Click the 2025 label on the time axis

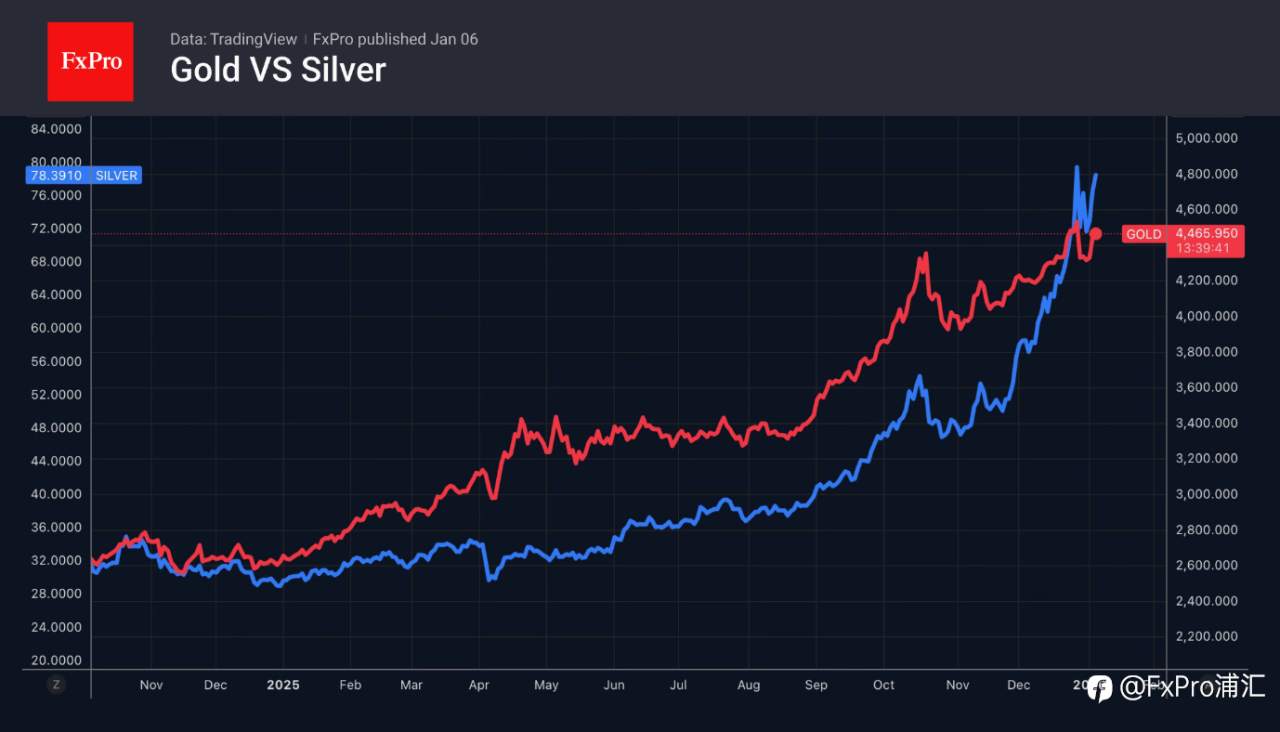click(283, 685)
